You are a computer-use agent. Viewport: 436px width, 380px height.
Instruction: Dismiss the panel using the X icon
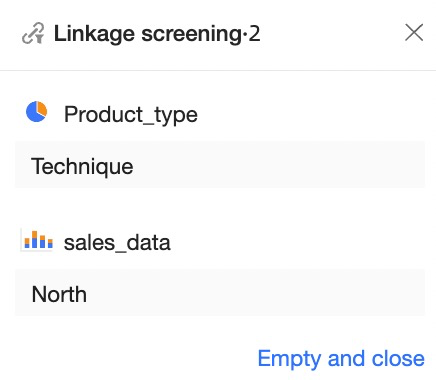pyautogui.click(x=414, y=33)
